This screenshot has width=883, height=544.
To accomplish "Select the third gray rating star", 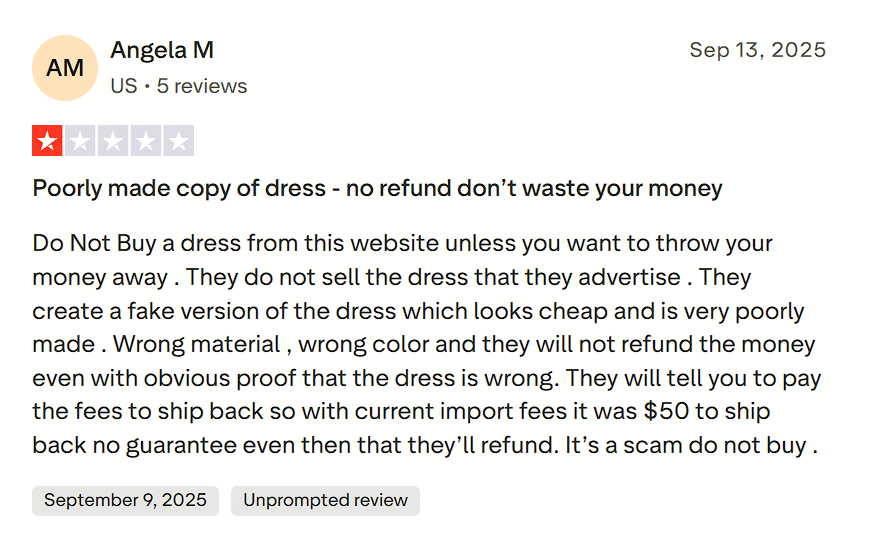I will (113, 141).
